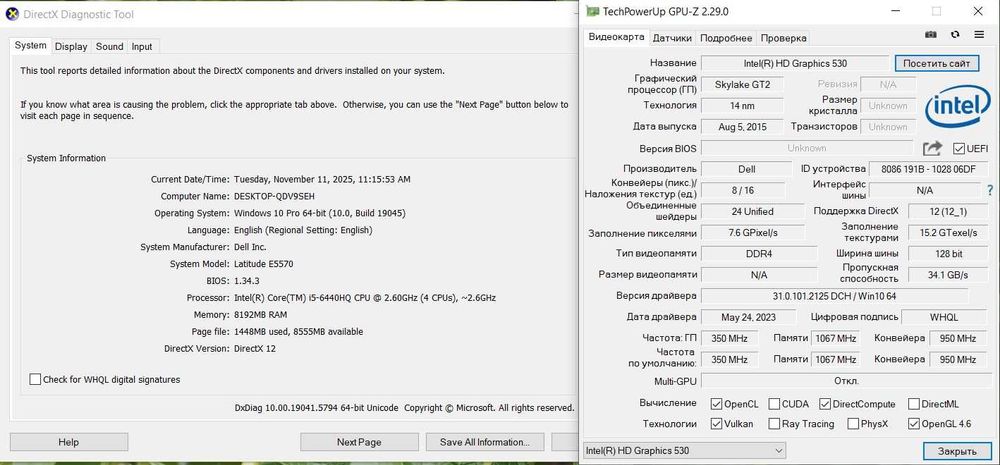Viewport: 1000px width, 465px height.
Task: Click driver version 31.0.101.2125 field
Action: 834,296
